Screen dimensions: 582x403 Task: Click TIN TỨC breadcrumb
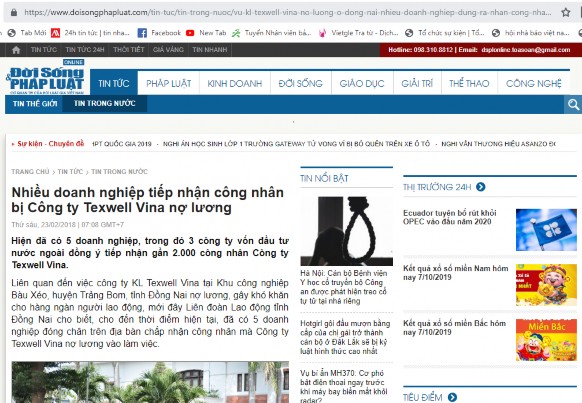tap(70, 171)
